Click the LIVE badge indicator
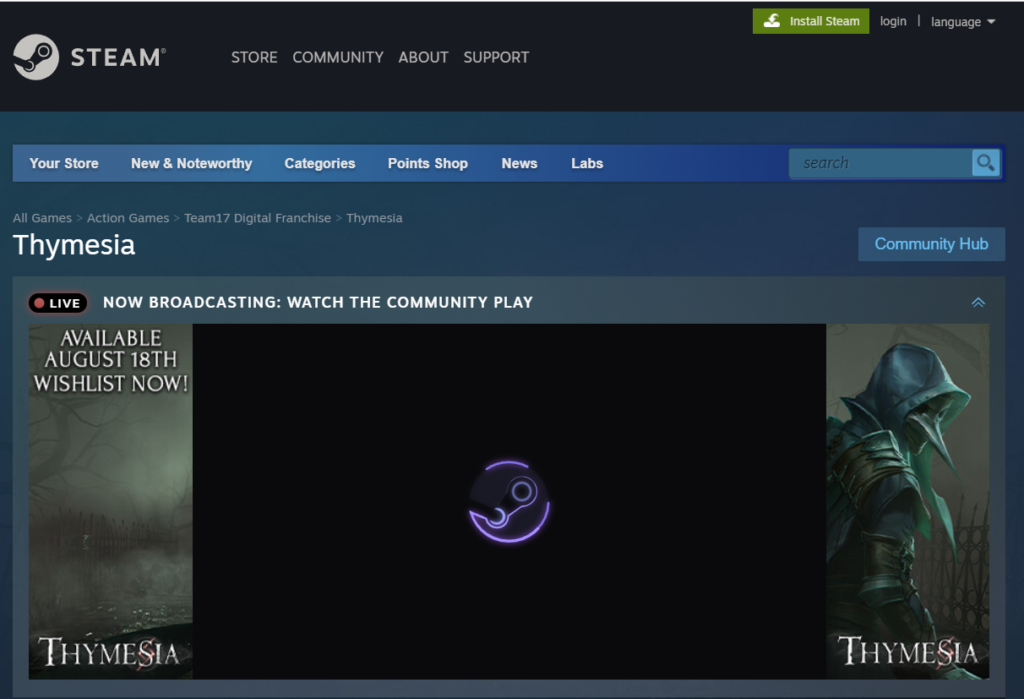 (57, 303)
